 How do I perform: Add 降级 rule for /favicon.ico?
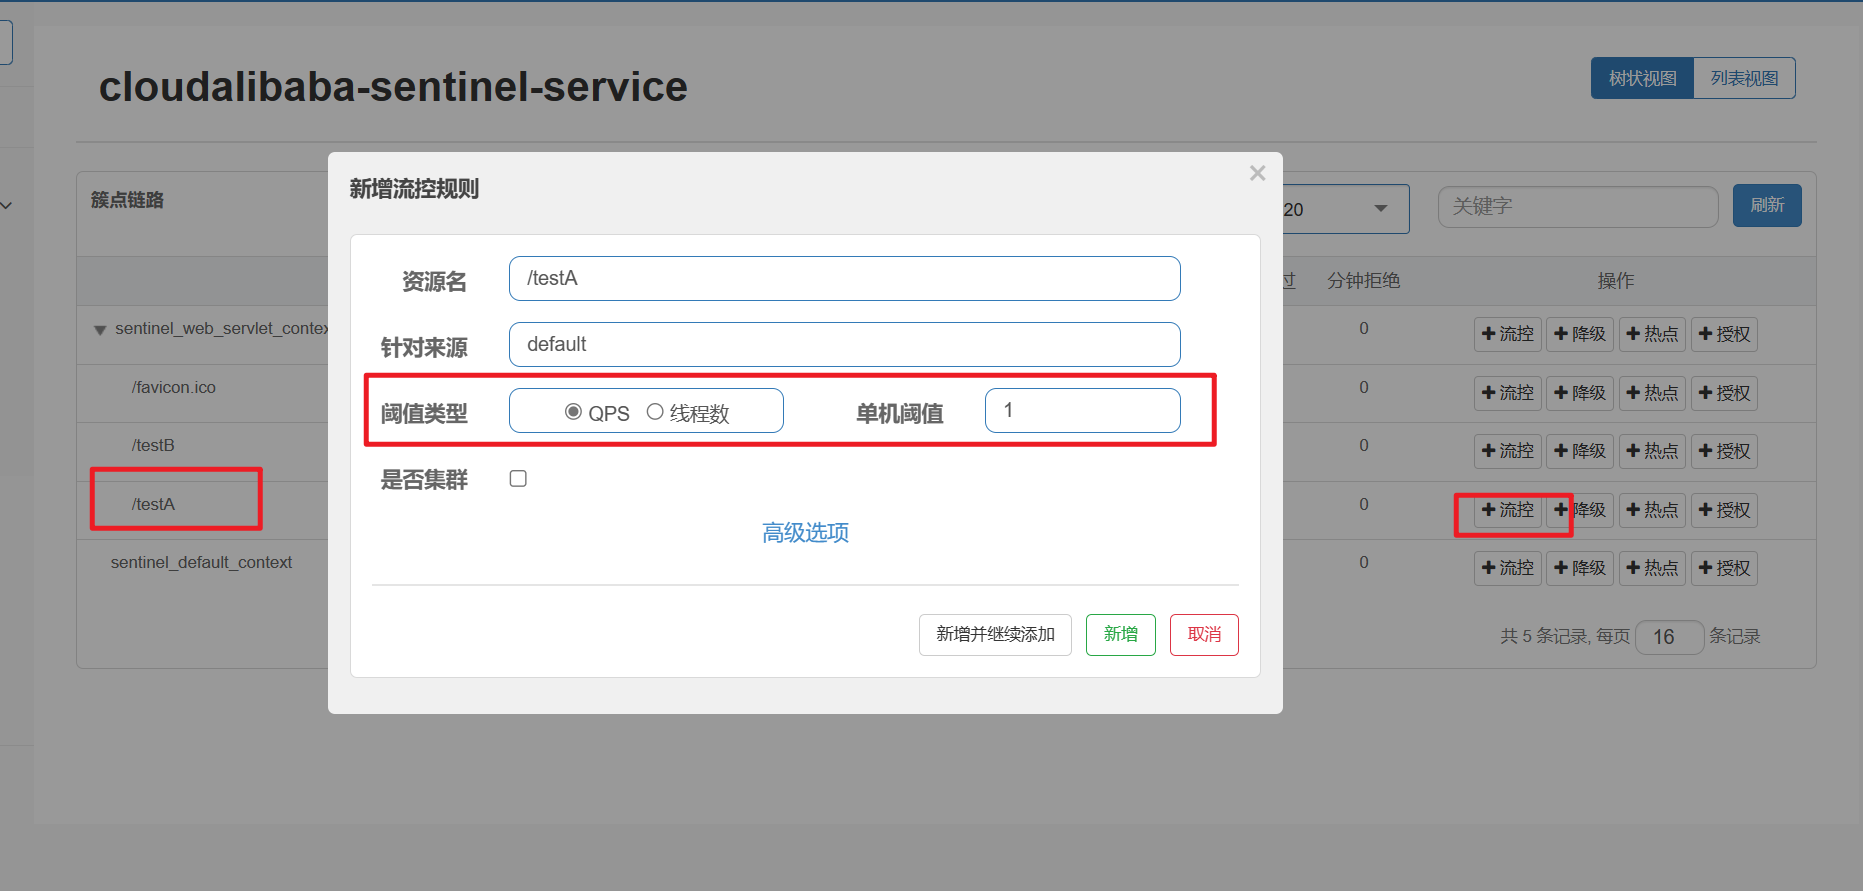(x=1580, y=393)
